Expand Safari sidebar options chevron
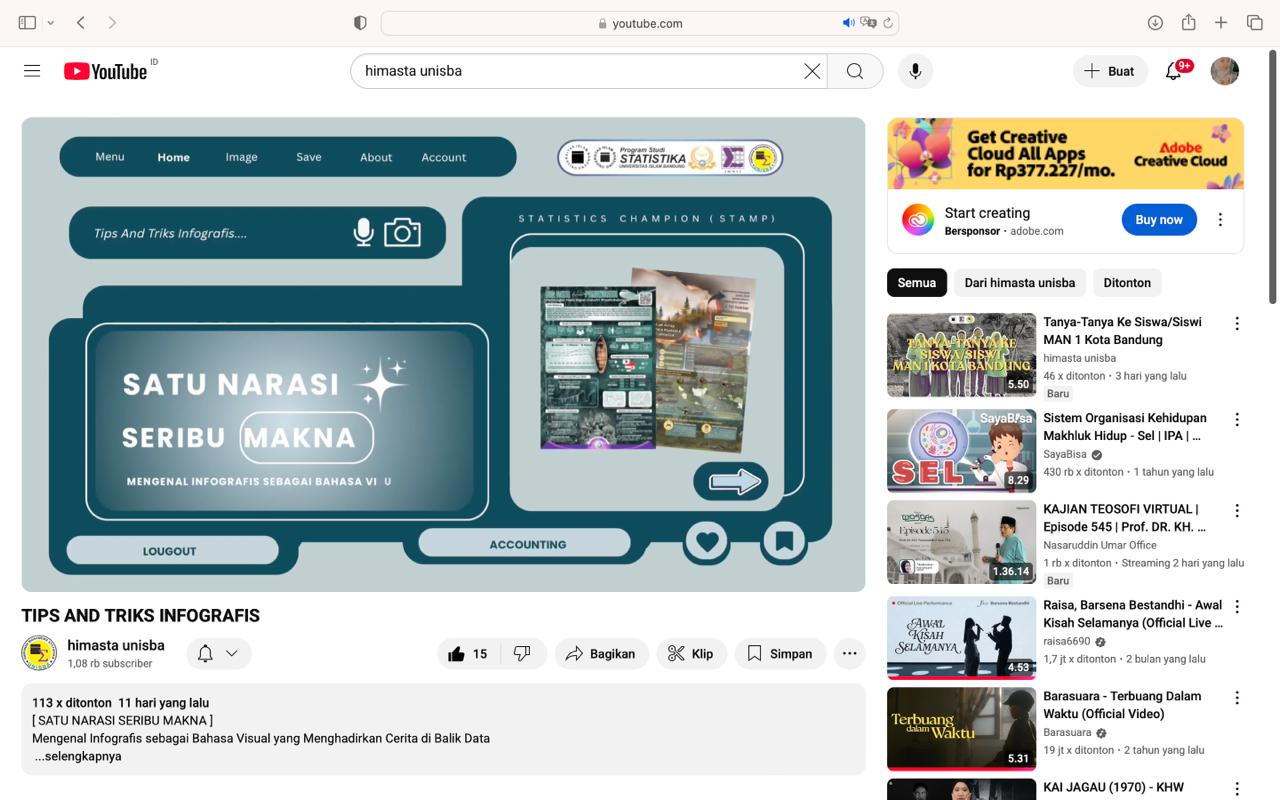The height and width of the screenshot is (800, 1280). (51, 23)
